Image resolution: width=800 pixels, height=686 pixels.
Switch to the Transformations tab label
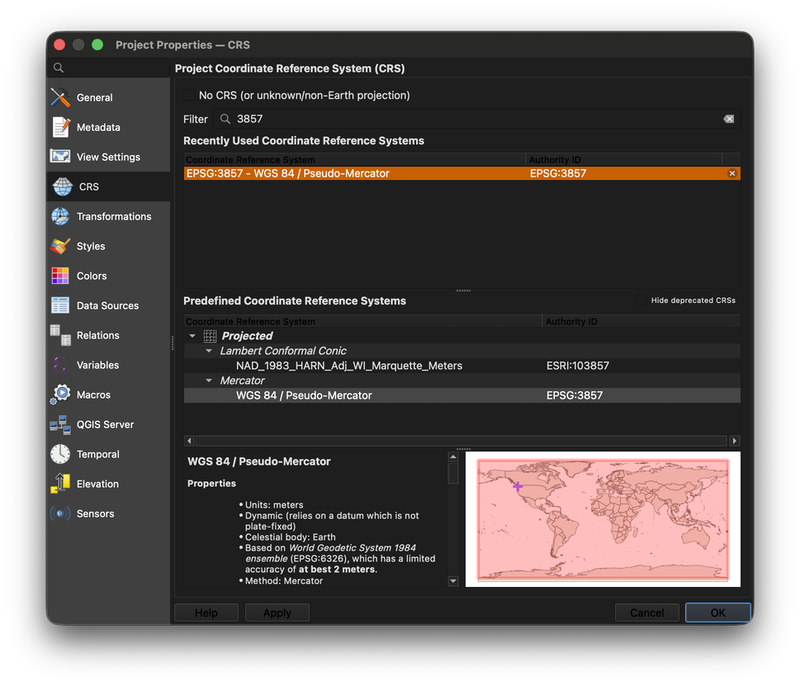pyautogui.click(x=114, y=216)
